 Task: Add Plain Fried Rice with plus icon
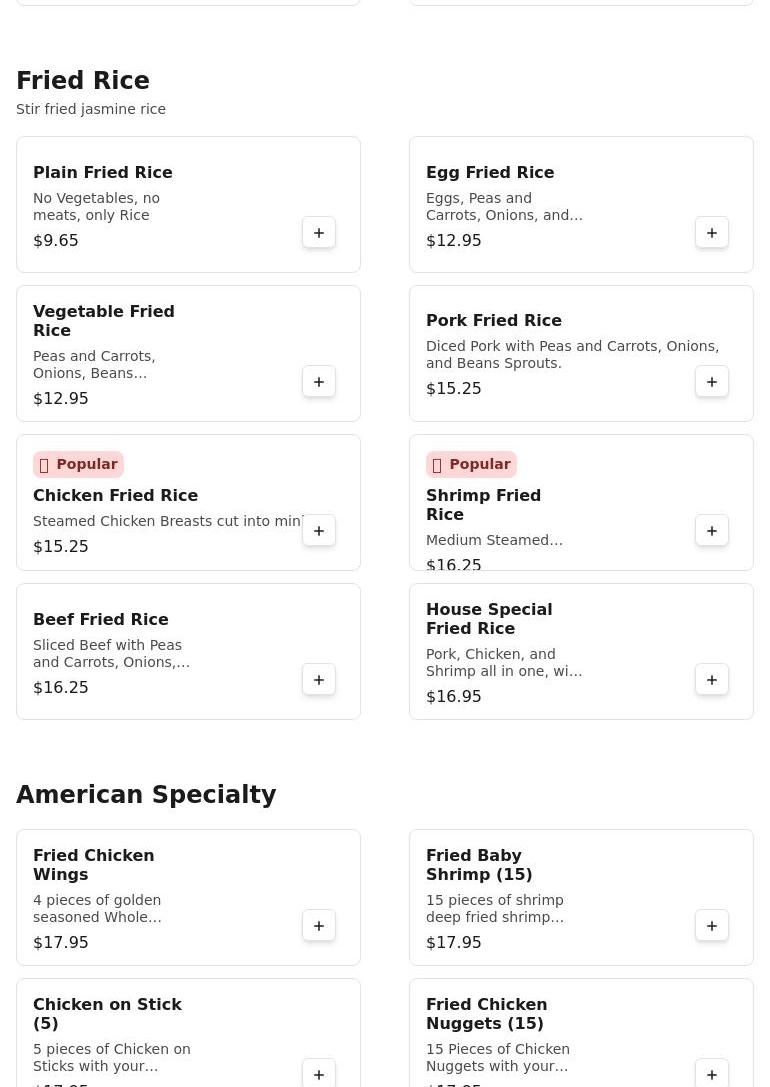tap(319, 233)
